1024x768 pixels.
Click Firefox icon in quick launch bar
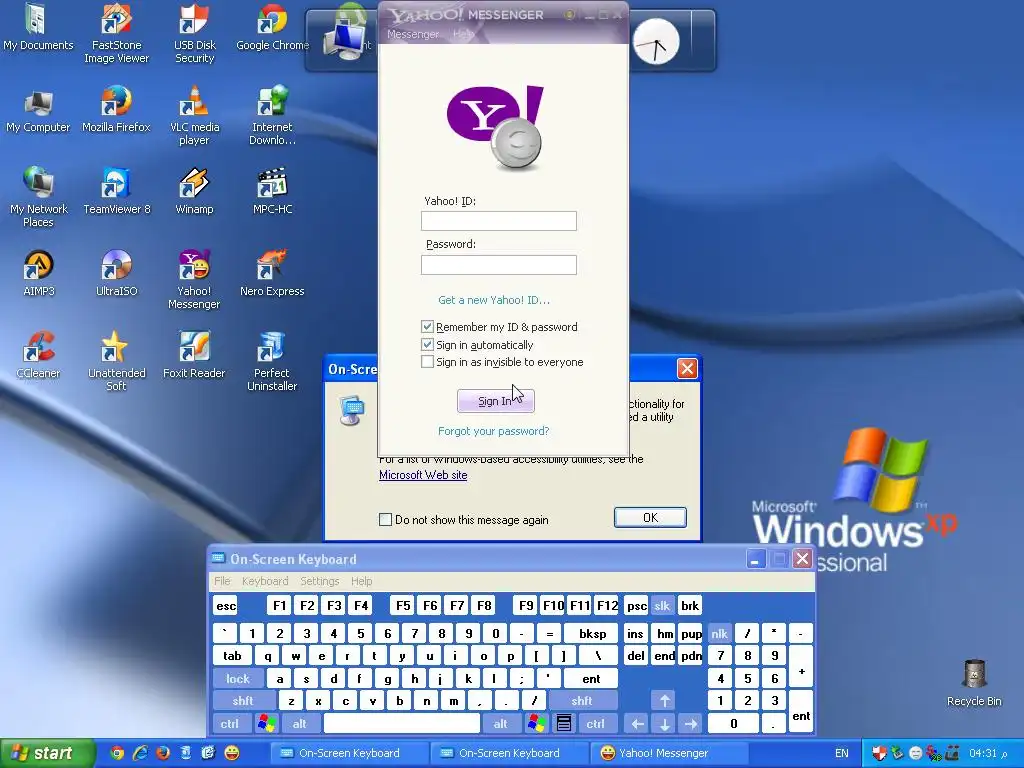pos(163,753)
